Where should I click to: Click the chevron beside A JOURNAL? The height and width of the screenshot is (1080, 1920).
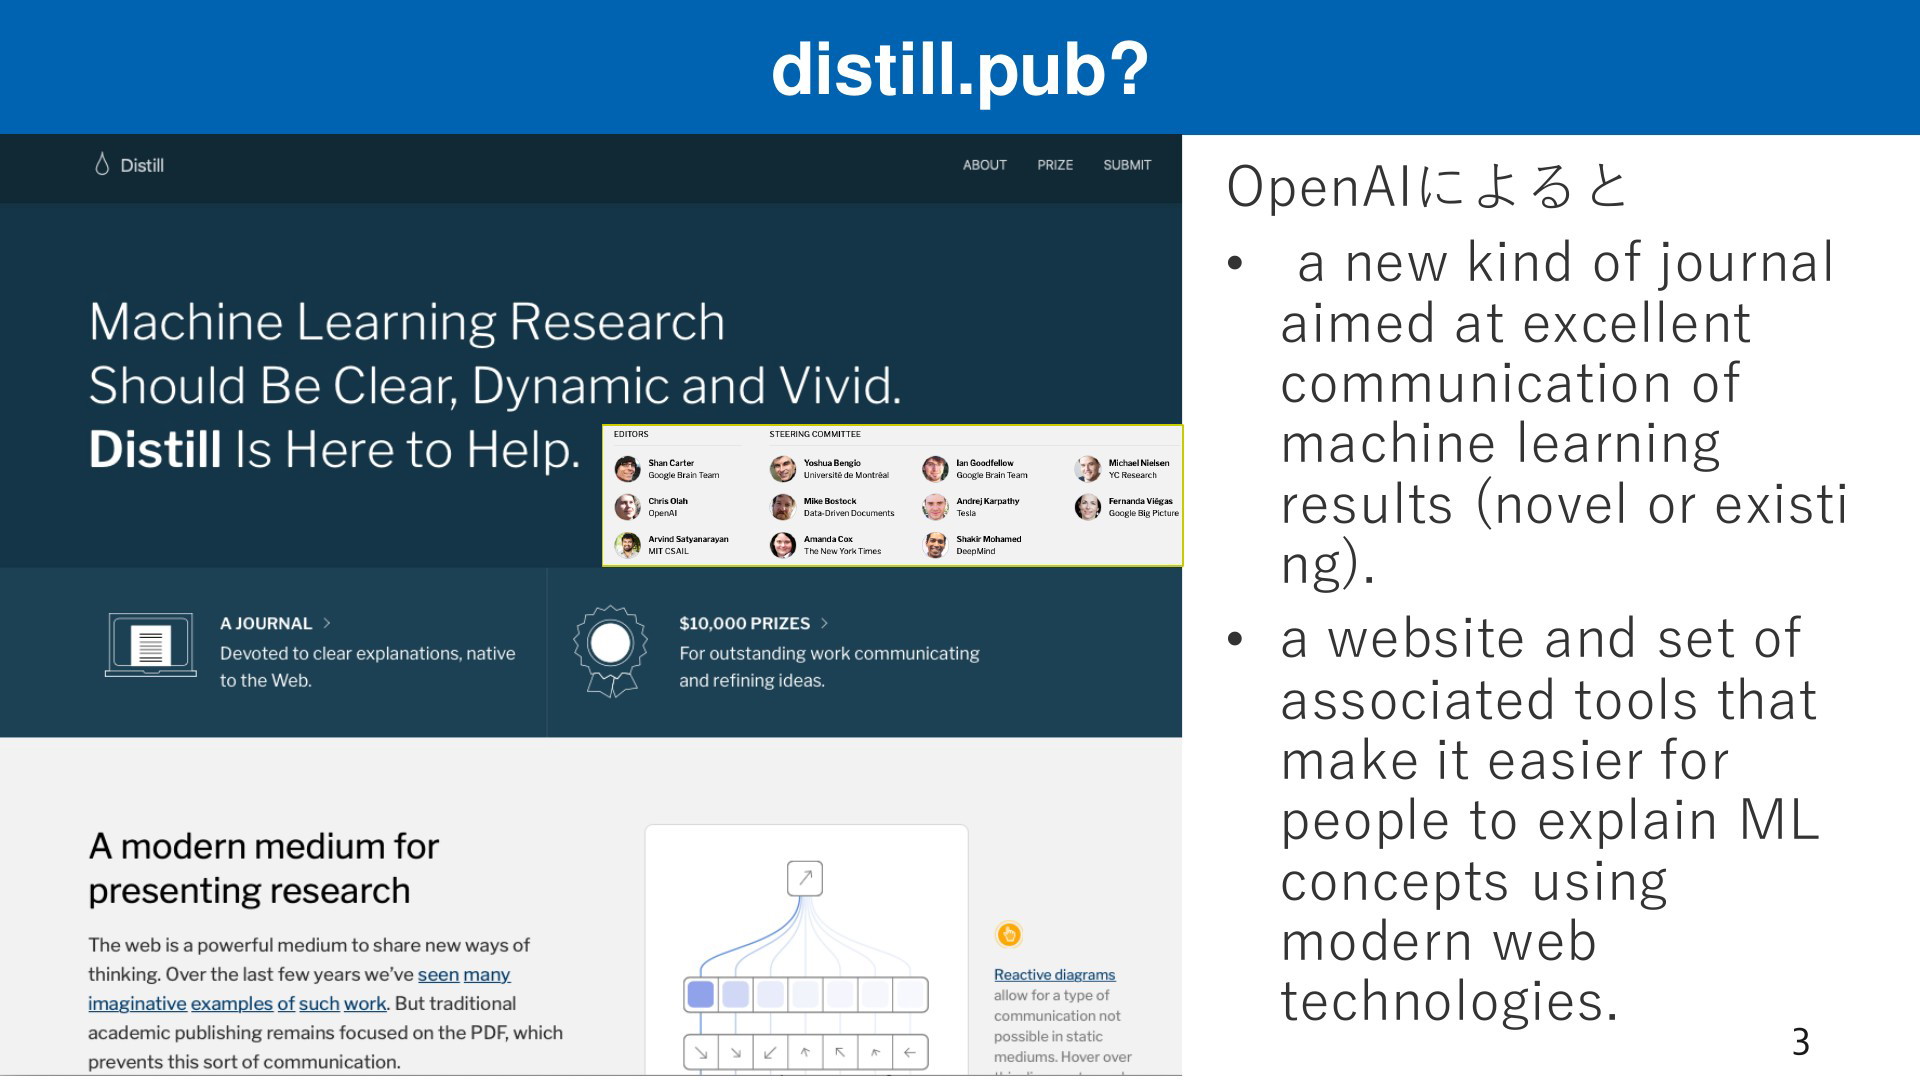tap(326, 623)
